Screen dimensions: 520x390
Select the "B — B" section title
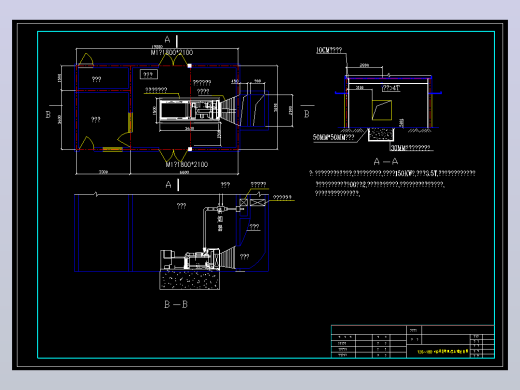click(176, 304)
